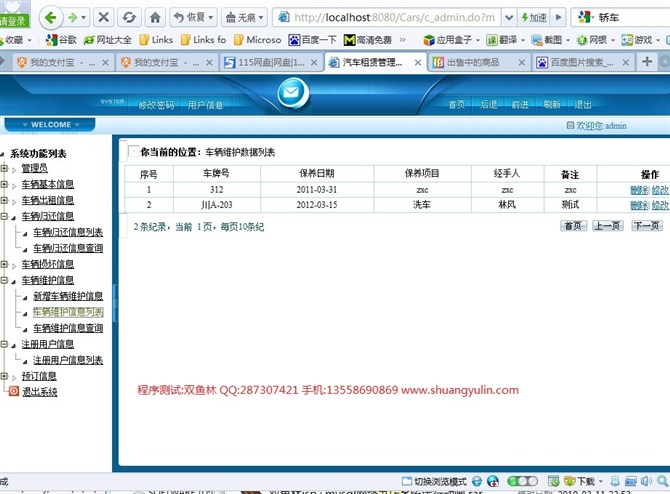Open the 谷歌 bookmark
Viewport: 670px width, 494px height.
pos(61,40)
